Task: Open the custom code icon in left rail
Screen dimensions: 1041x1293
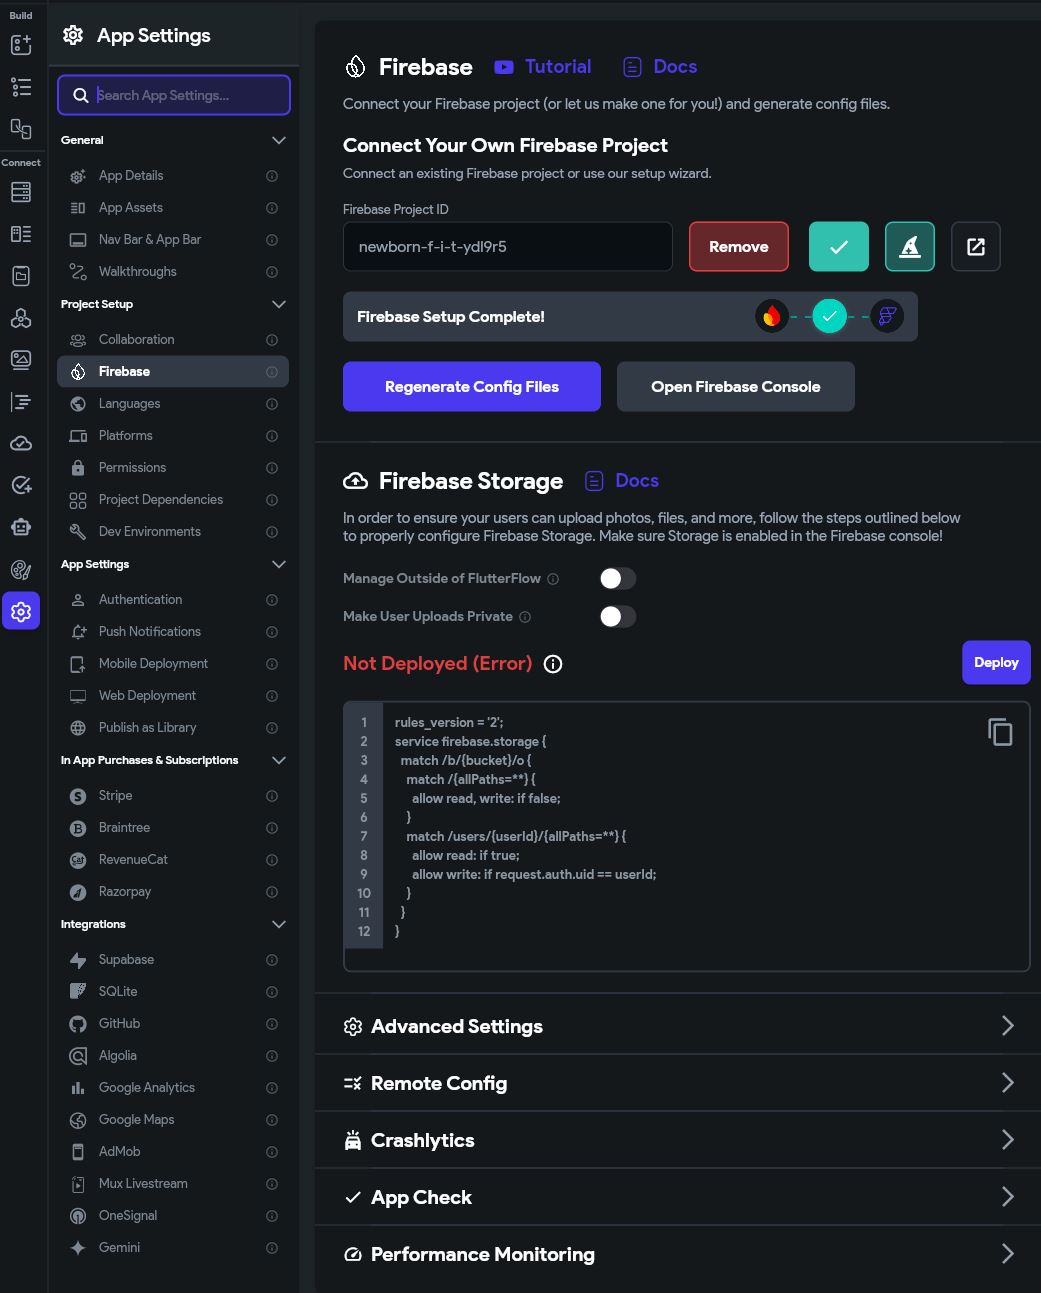Action: (x=21, y=401)
